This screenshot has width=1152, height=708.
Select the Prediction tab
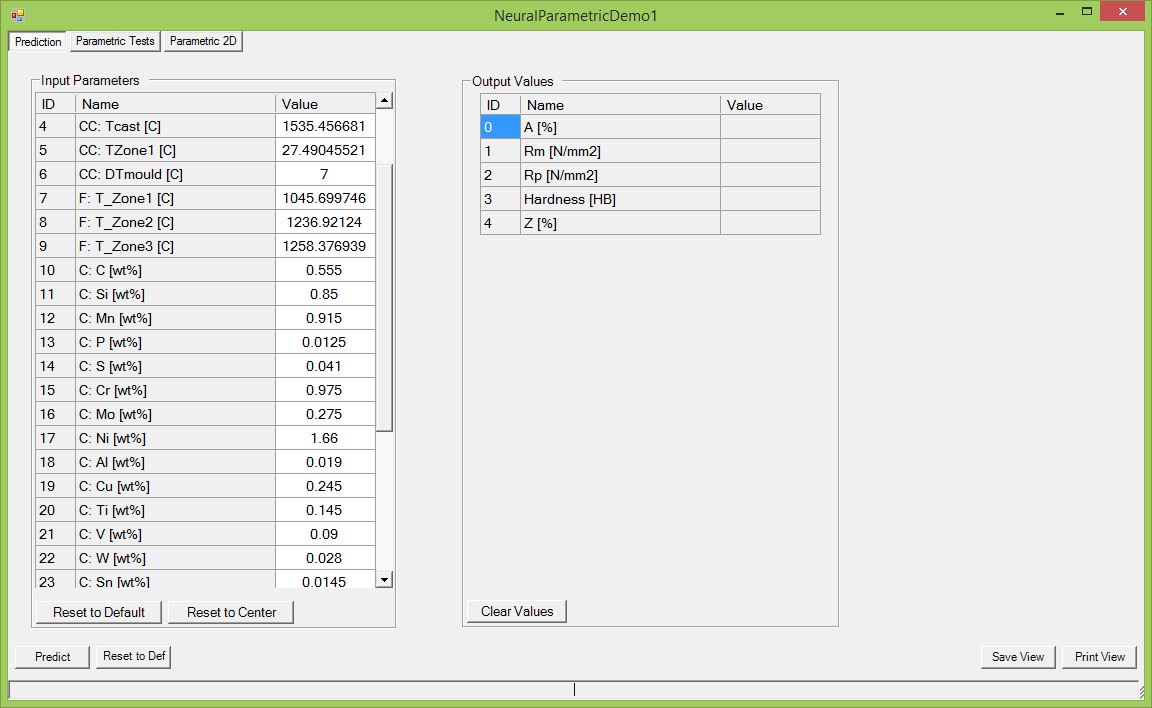tap(36, 41)
